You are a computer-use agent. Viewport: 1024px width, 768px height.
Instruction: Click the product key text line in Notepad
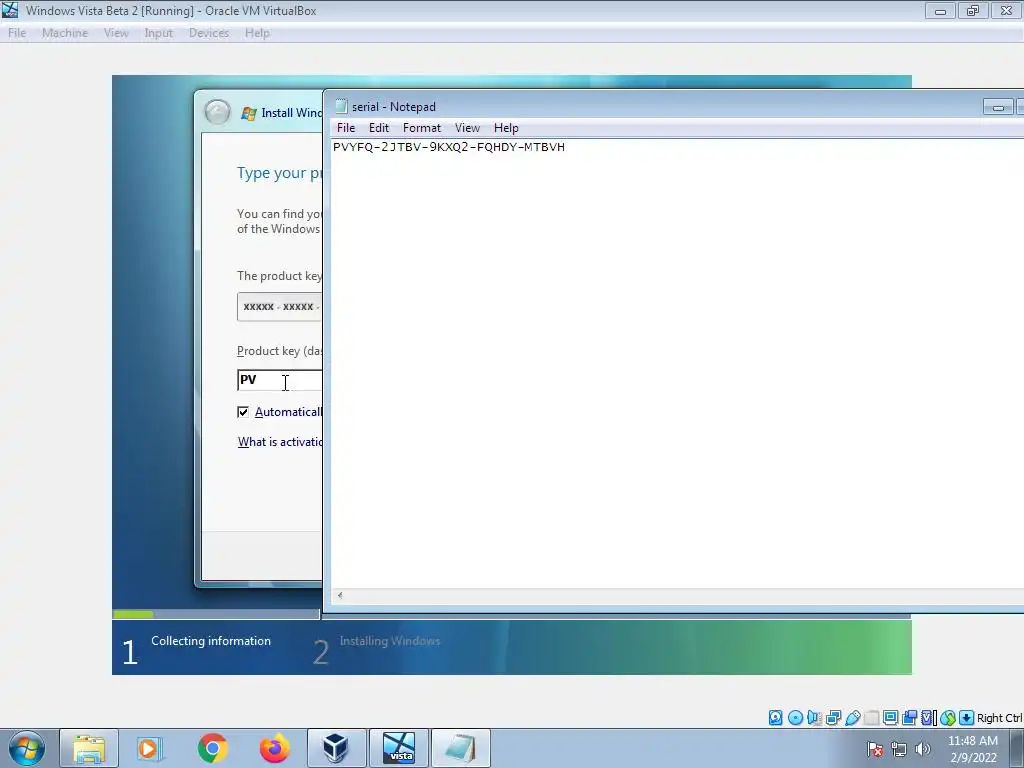tap(449, 147)
